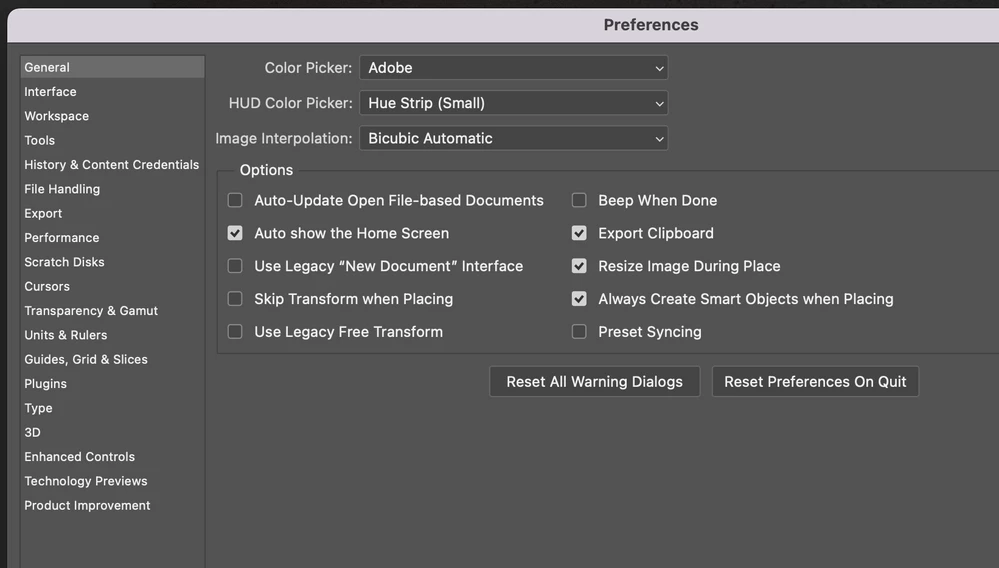Viewport: 999px width, 568px height.
Task: Turn on Preset Syncing checkbox
Action: [x=579, y=332]
